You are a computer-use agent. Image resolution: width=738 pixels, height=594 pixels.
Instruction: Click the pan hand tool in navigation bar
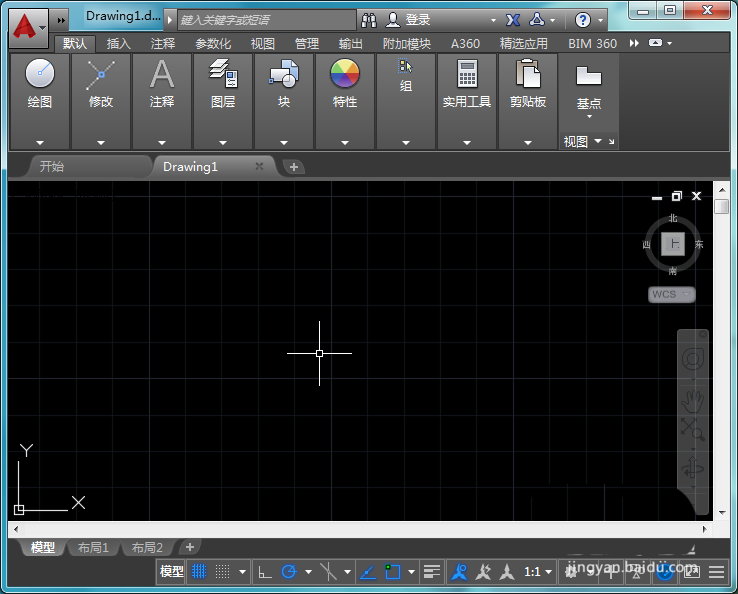[693, 401]
